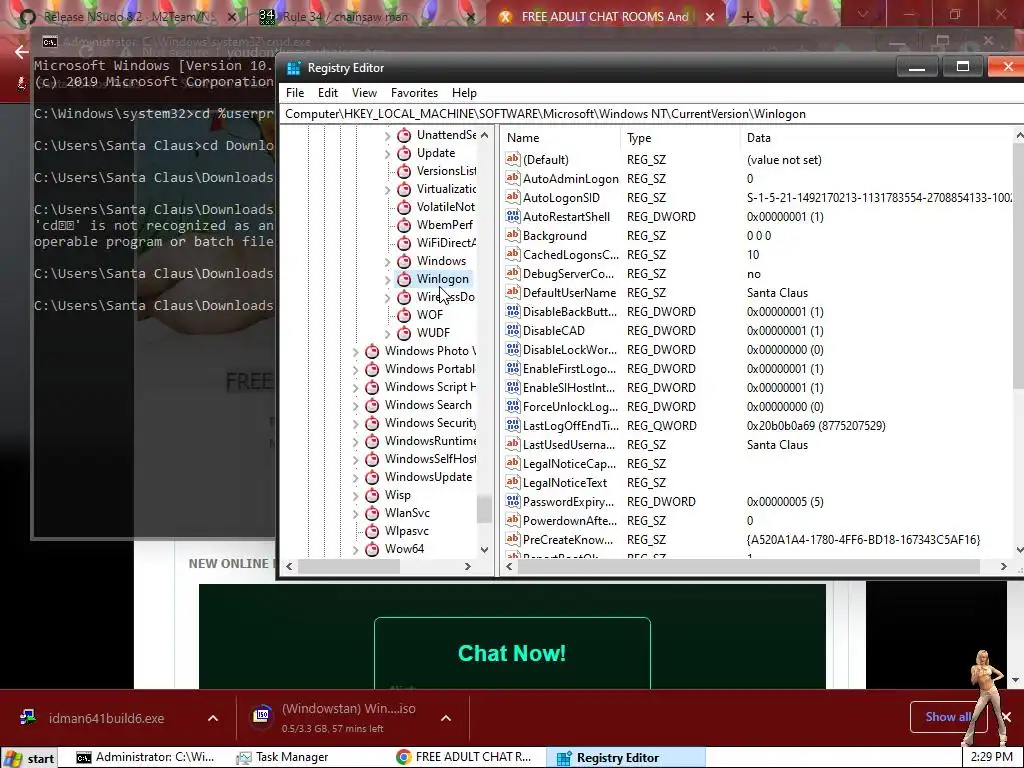Viewport: 1024px width, 768px height.
Task: Select the DisableLockWorkstation value row
Action: 758,349
